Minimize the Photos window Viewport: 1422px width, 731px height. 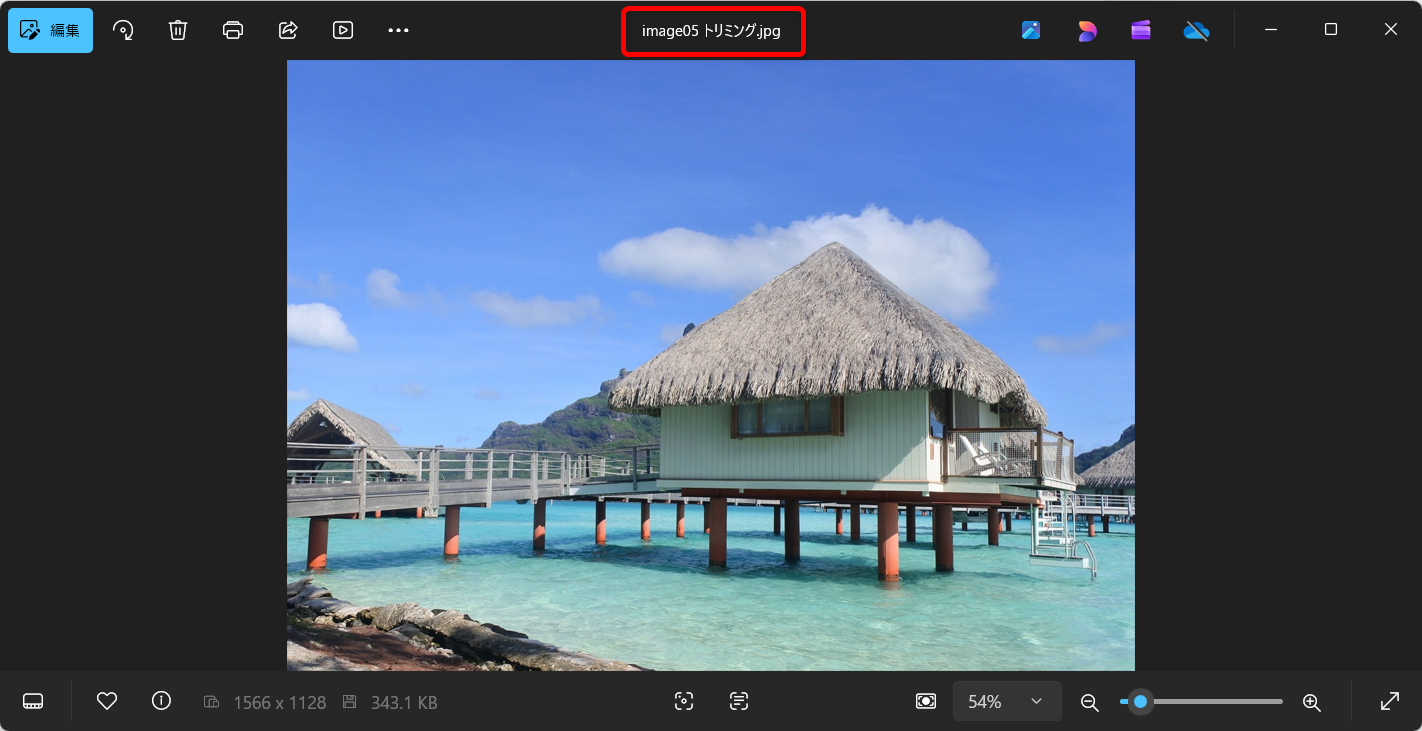click(1271, 30)
